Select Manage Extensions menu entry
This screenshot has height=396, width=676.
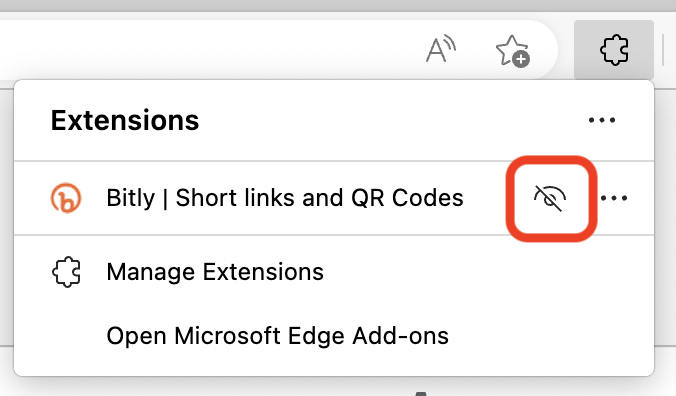334,272
